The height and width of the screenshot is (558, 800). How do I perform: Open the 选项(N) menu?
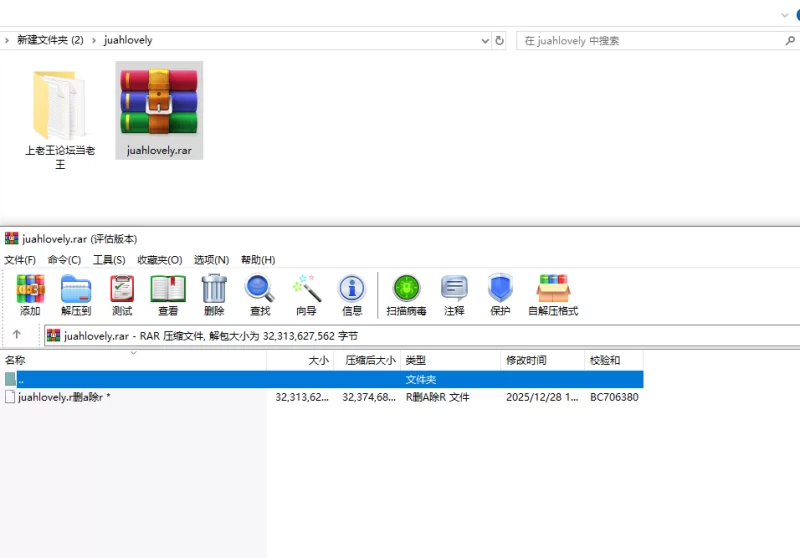[x=211, y=260]
